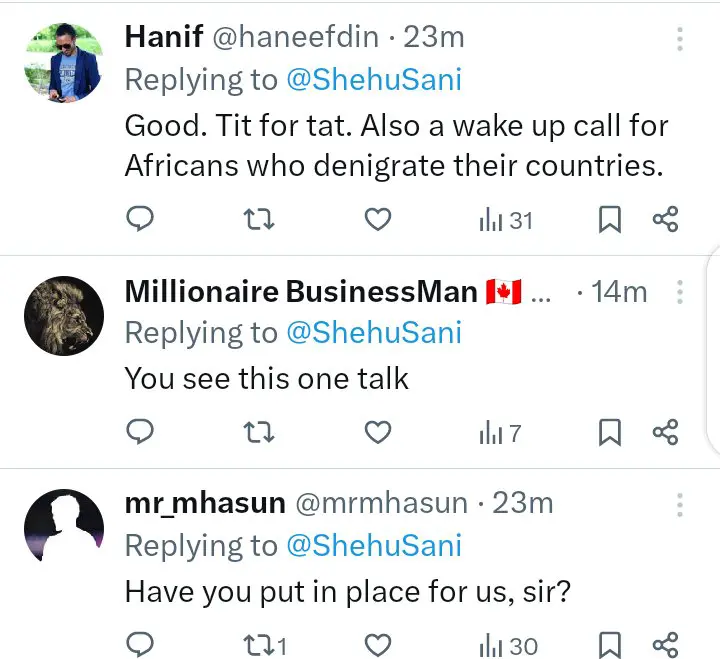Reply to Millionaire BusinessMan's tweet

141,432
